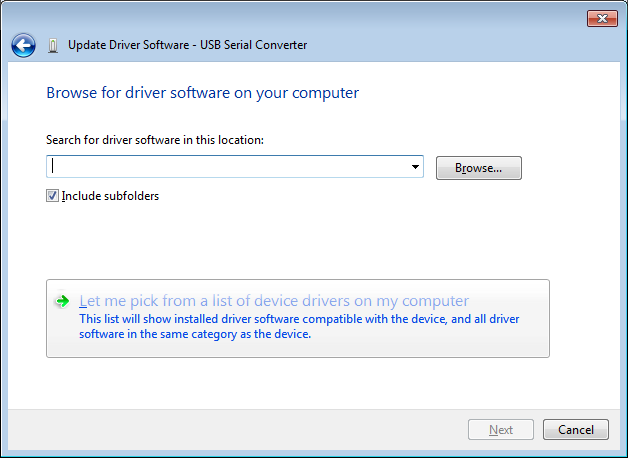
Task: Click 'Search for driver software in this location' label
Action: coord(154,140)
